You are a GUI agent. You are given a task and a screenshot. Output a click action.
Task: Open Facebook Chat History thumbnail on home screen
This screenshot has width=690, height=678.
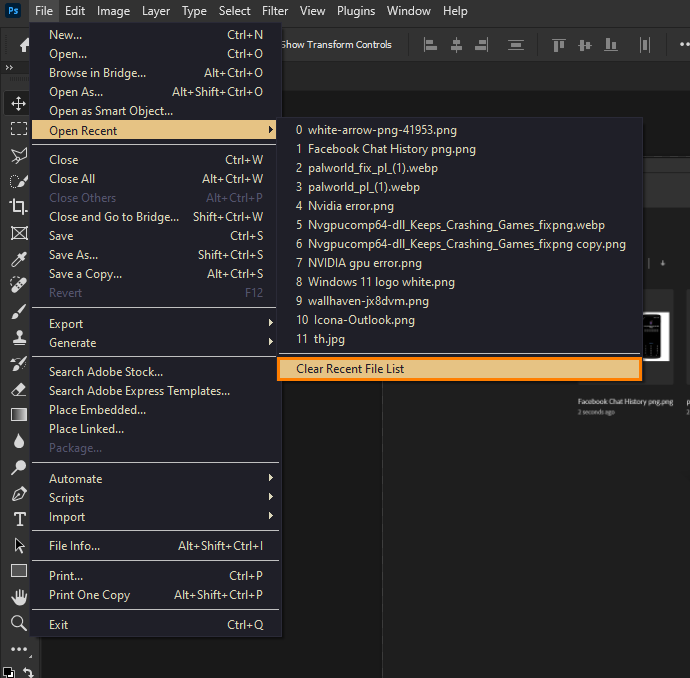coord(656,336)
